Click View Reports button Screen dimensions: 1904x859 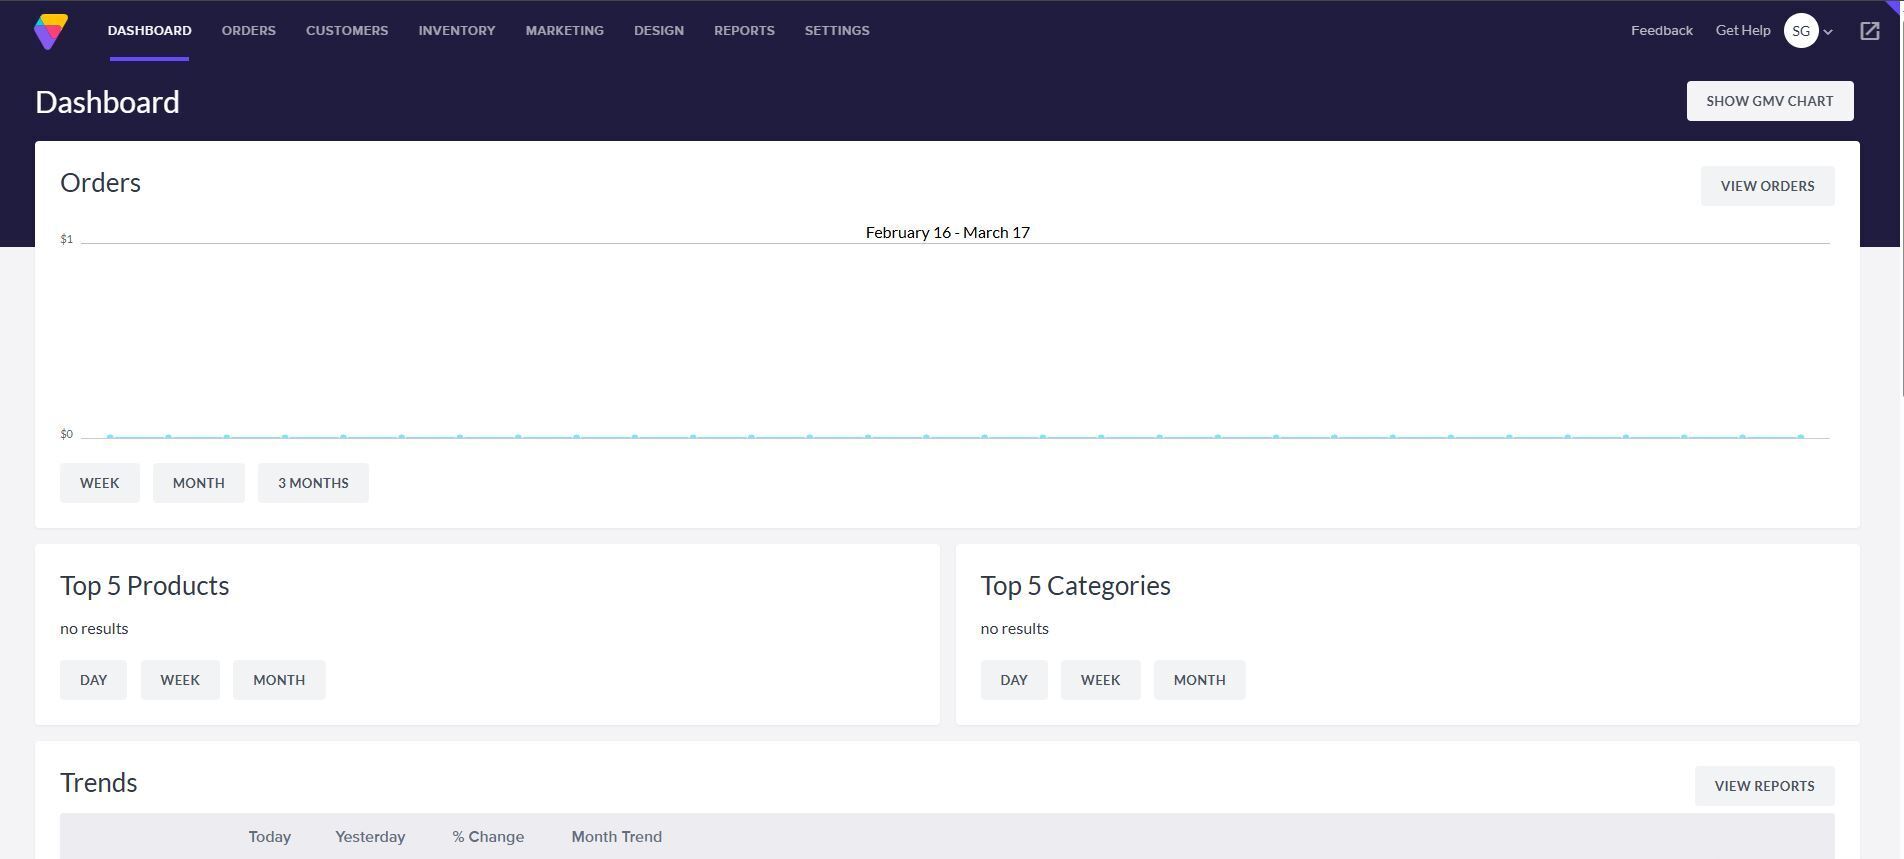coord(1764,786)
